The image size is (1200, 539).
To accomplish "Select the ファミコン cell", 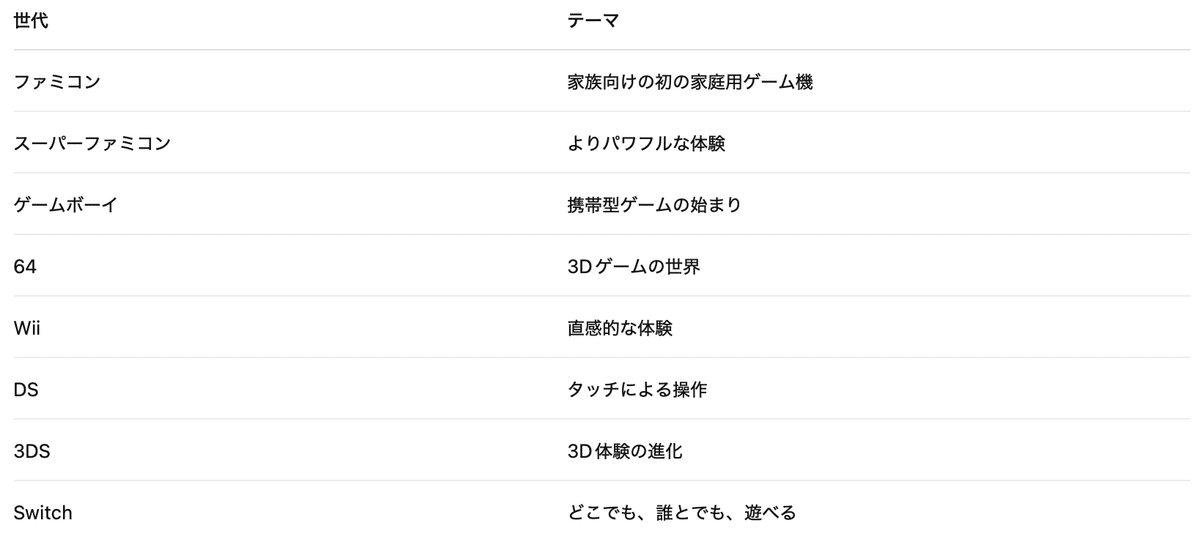I will click(57, 82).
